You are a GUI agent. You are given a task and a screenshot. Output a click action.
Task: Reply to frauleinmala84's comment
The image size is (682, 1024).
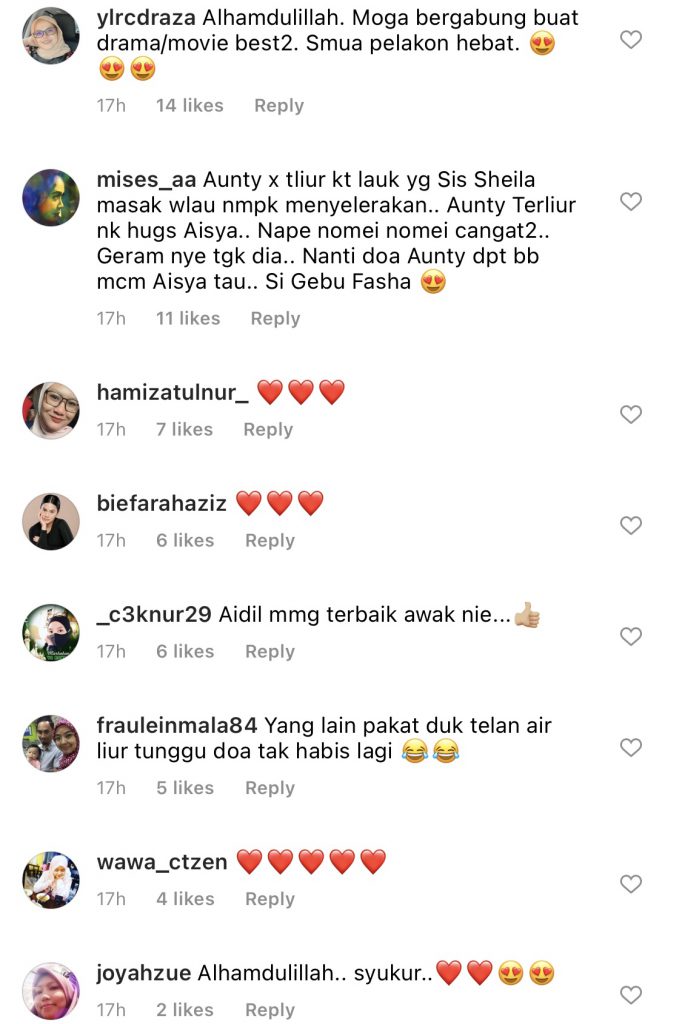coord(270,788)
